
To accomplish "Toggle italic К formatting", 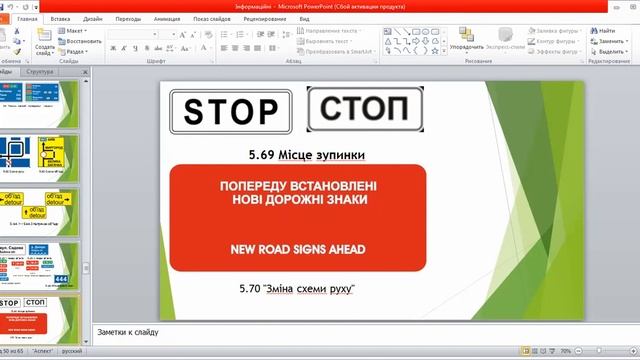I will coord(124,48).
